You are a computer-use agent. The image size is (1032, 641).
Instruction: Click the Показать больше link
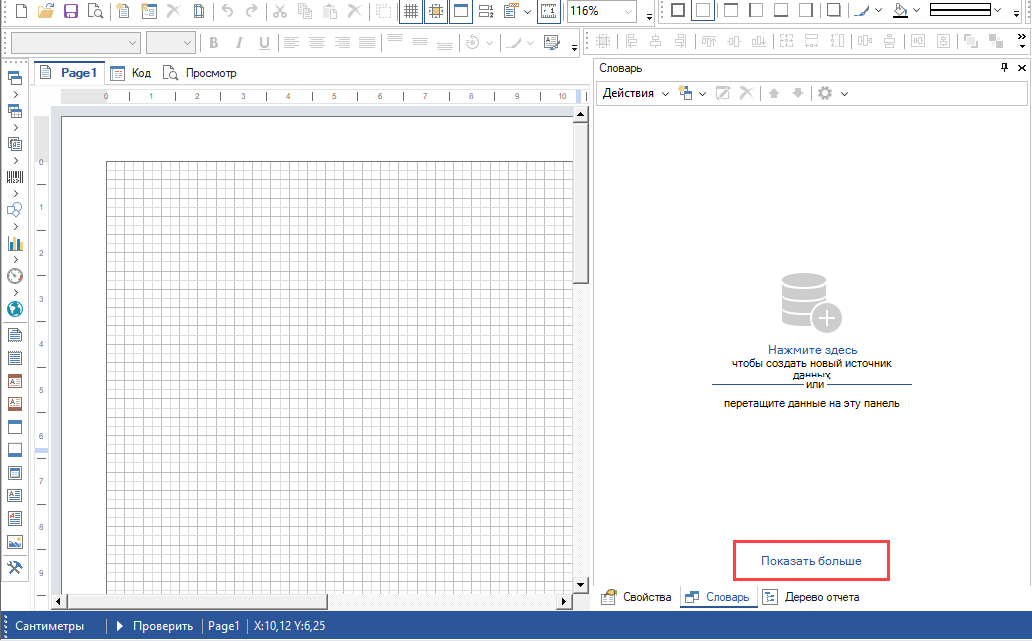(x=811, y=561)
